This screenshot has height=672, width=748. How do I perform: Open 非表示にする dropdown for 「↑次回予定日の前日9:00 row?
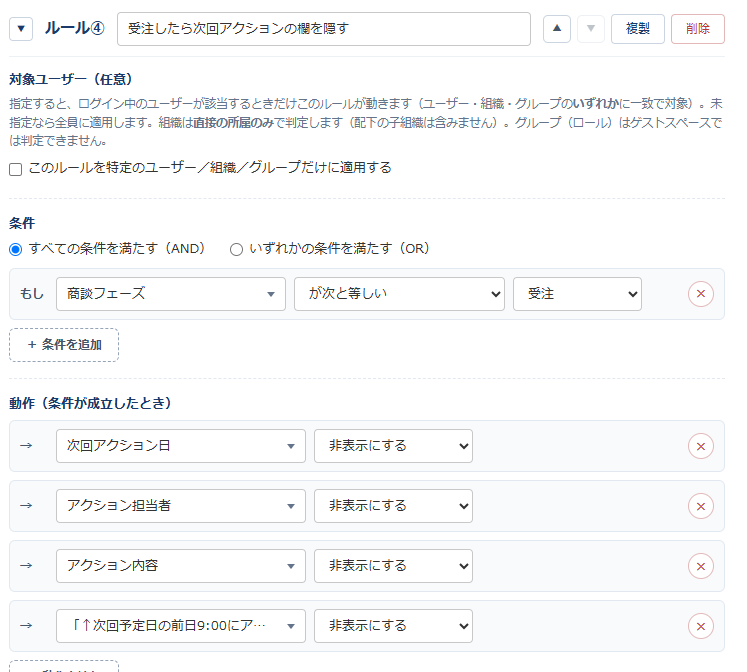[x=393, y=626]
